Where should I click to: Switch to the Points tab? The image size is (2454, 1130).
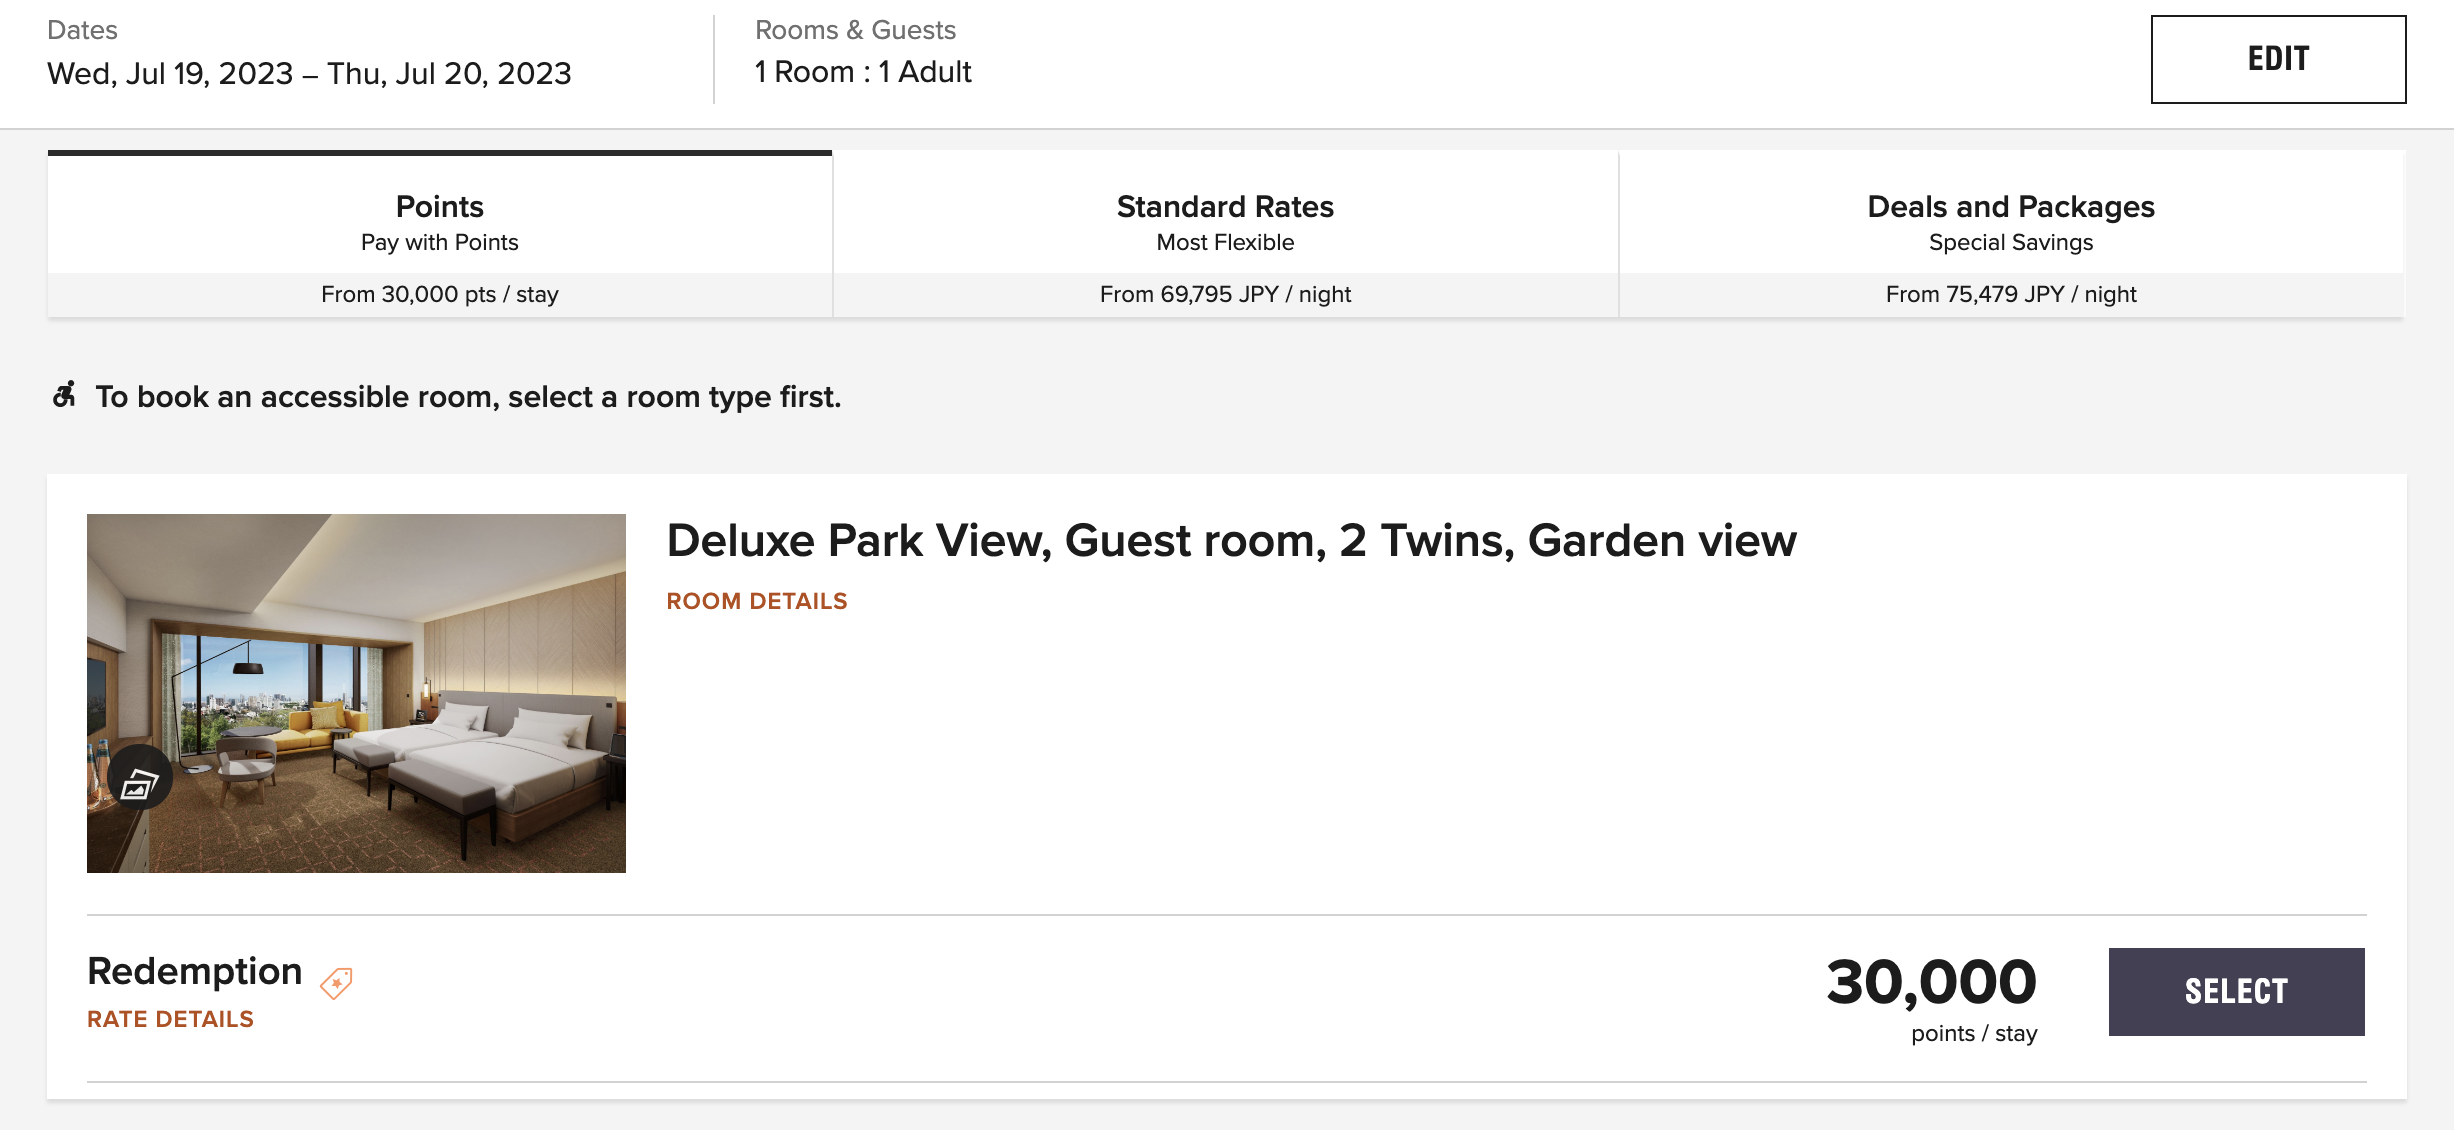440,234
